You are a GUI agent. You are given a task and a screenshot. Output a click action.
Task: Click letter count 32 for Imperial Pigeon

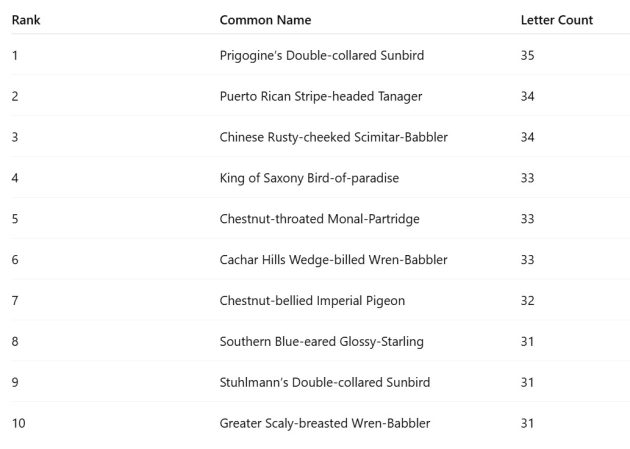click(x=528, y=301)
